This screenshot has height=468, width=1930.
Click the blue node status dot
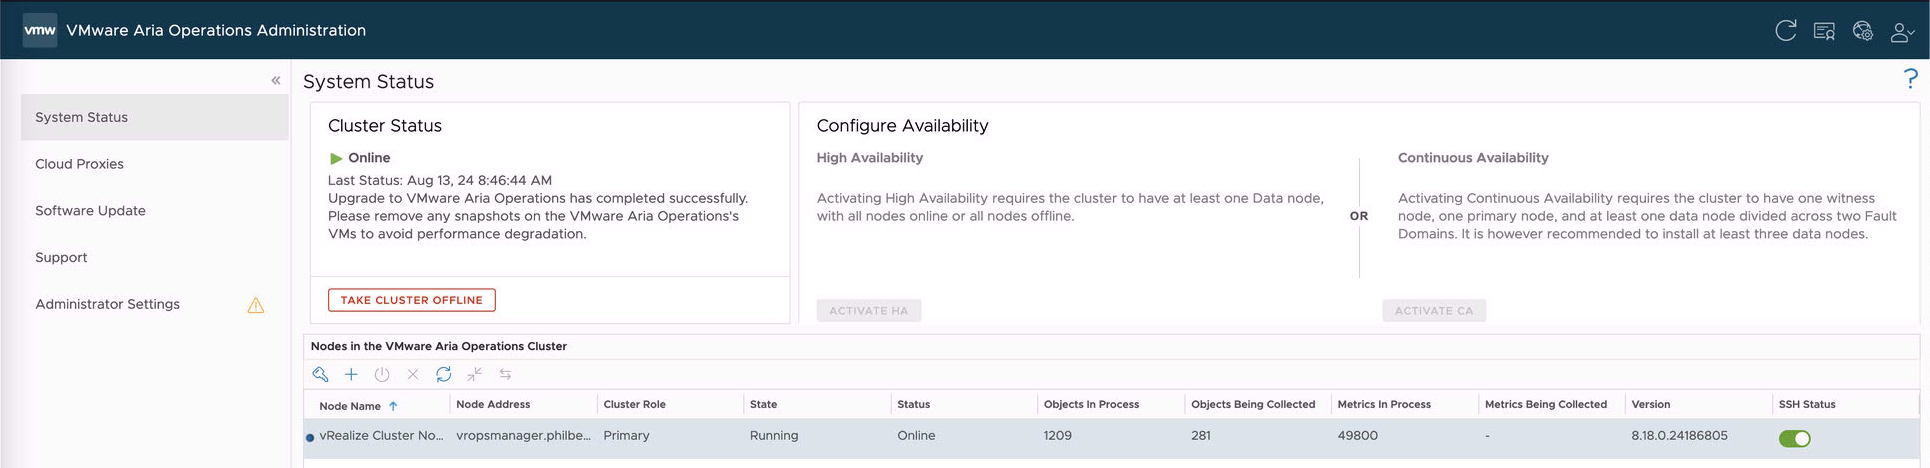[310, 438]
